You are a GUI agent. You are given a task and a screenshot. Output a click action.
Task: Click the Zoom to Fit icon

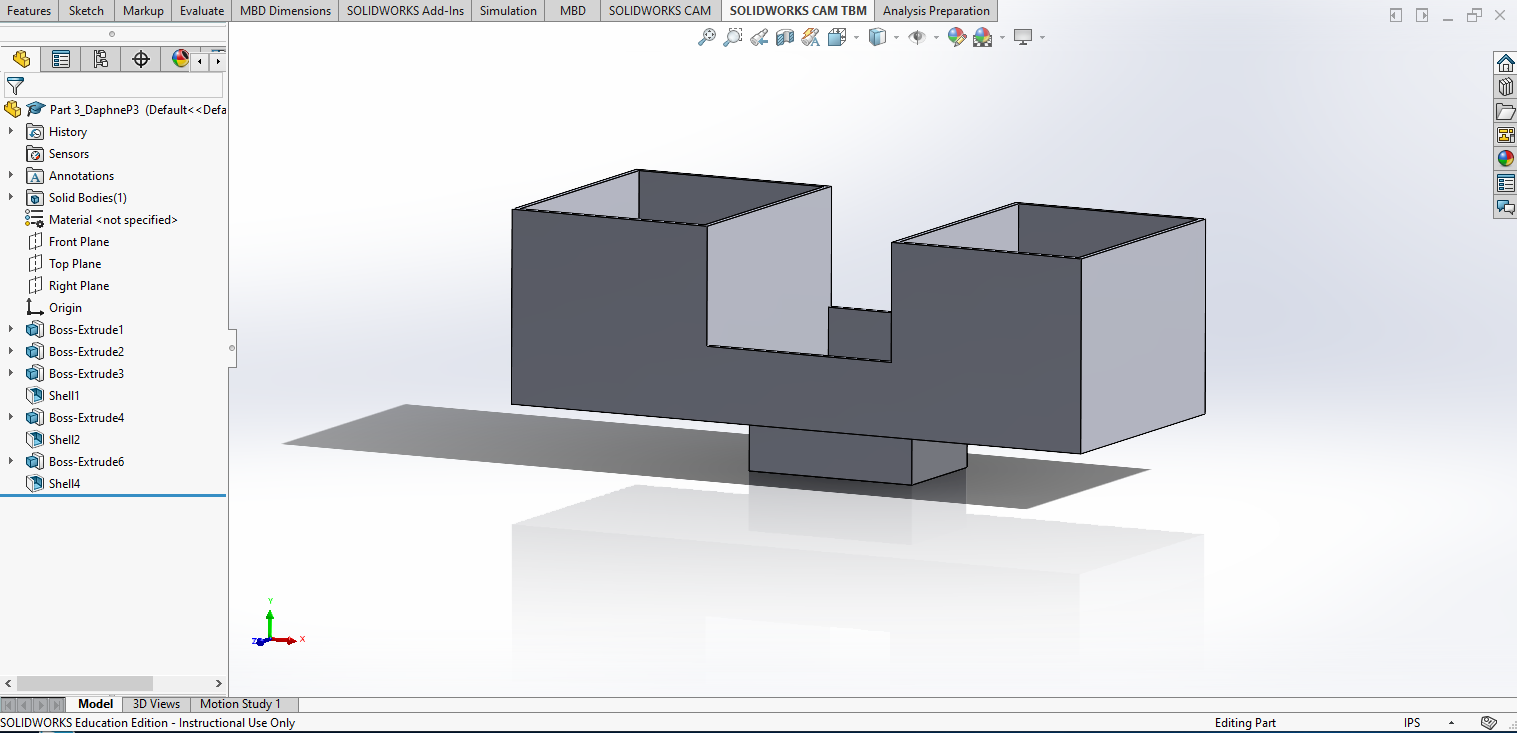[707, 37]
